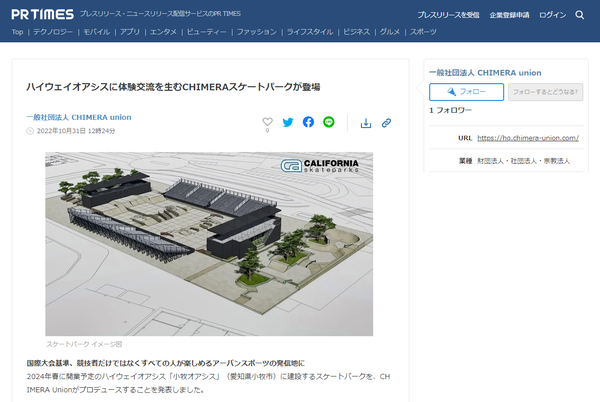This screenshot has width=600, height=402.
Task: Open the ファッション category
Action: 256,32
